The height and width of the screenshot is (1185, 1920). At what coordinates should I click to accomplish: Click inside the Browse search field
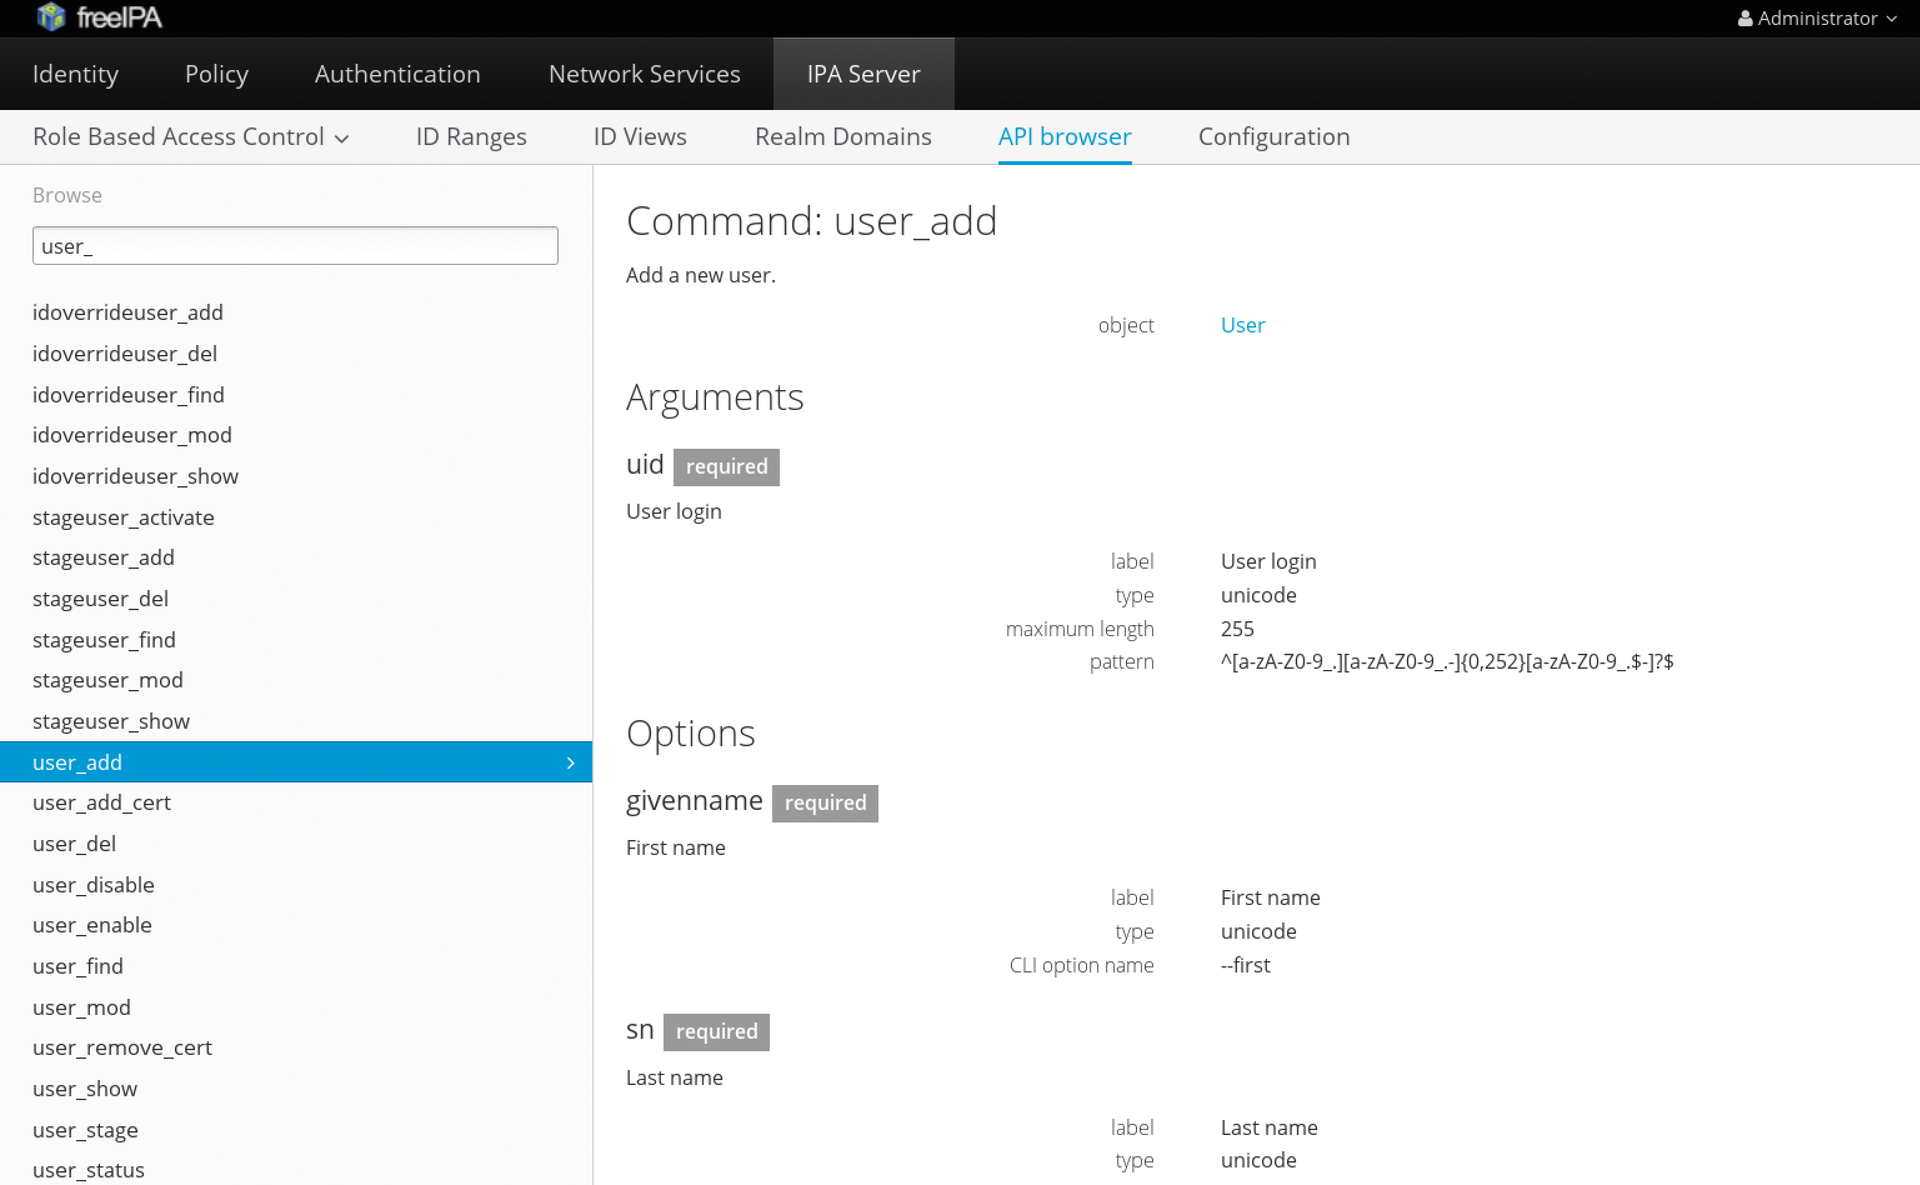[x=294, y=245]
